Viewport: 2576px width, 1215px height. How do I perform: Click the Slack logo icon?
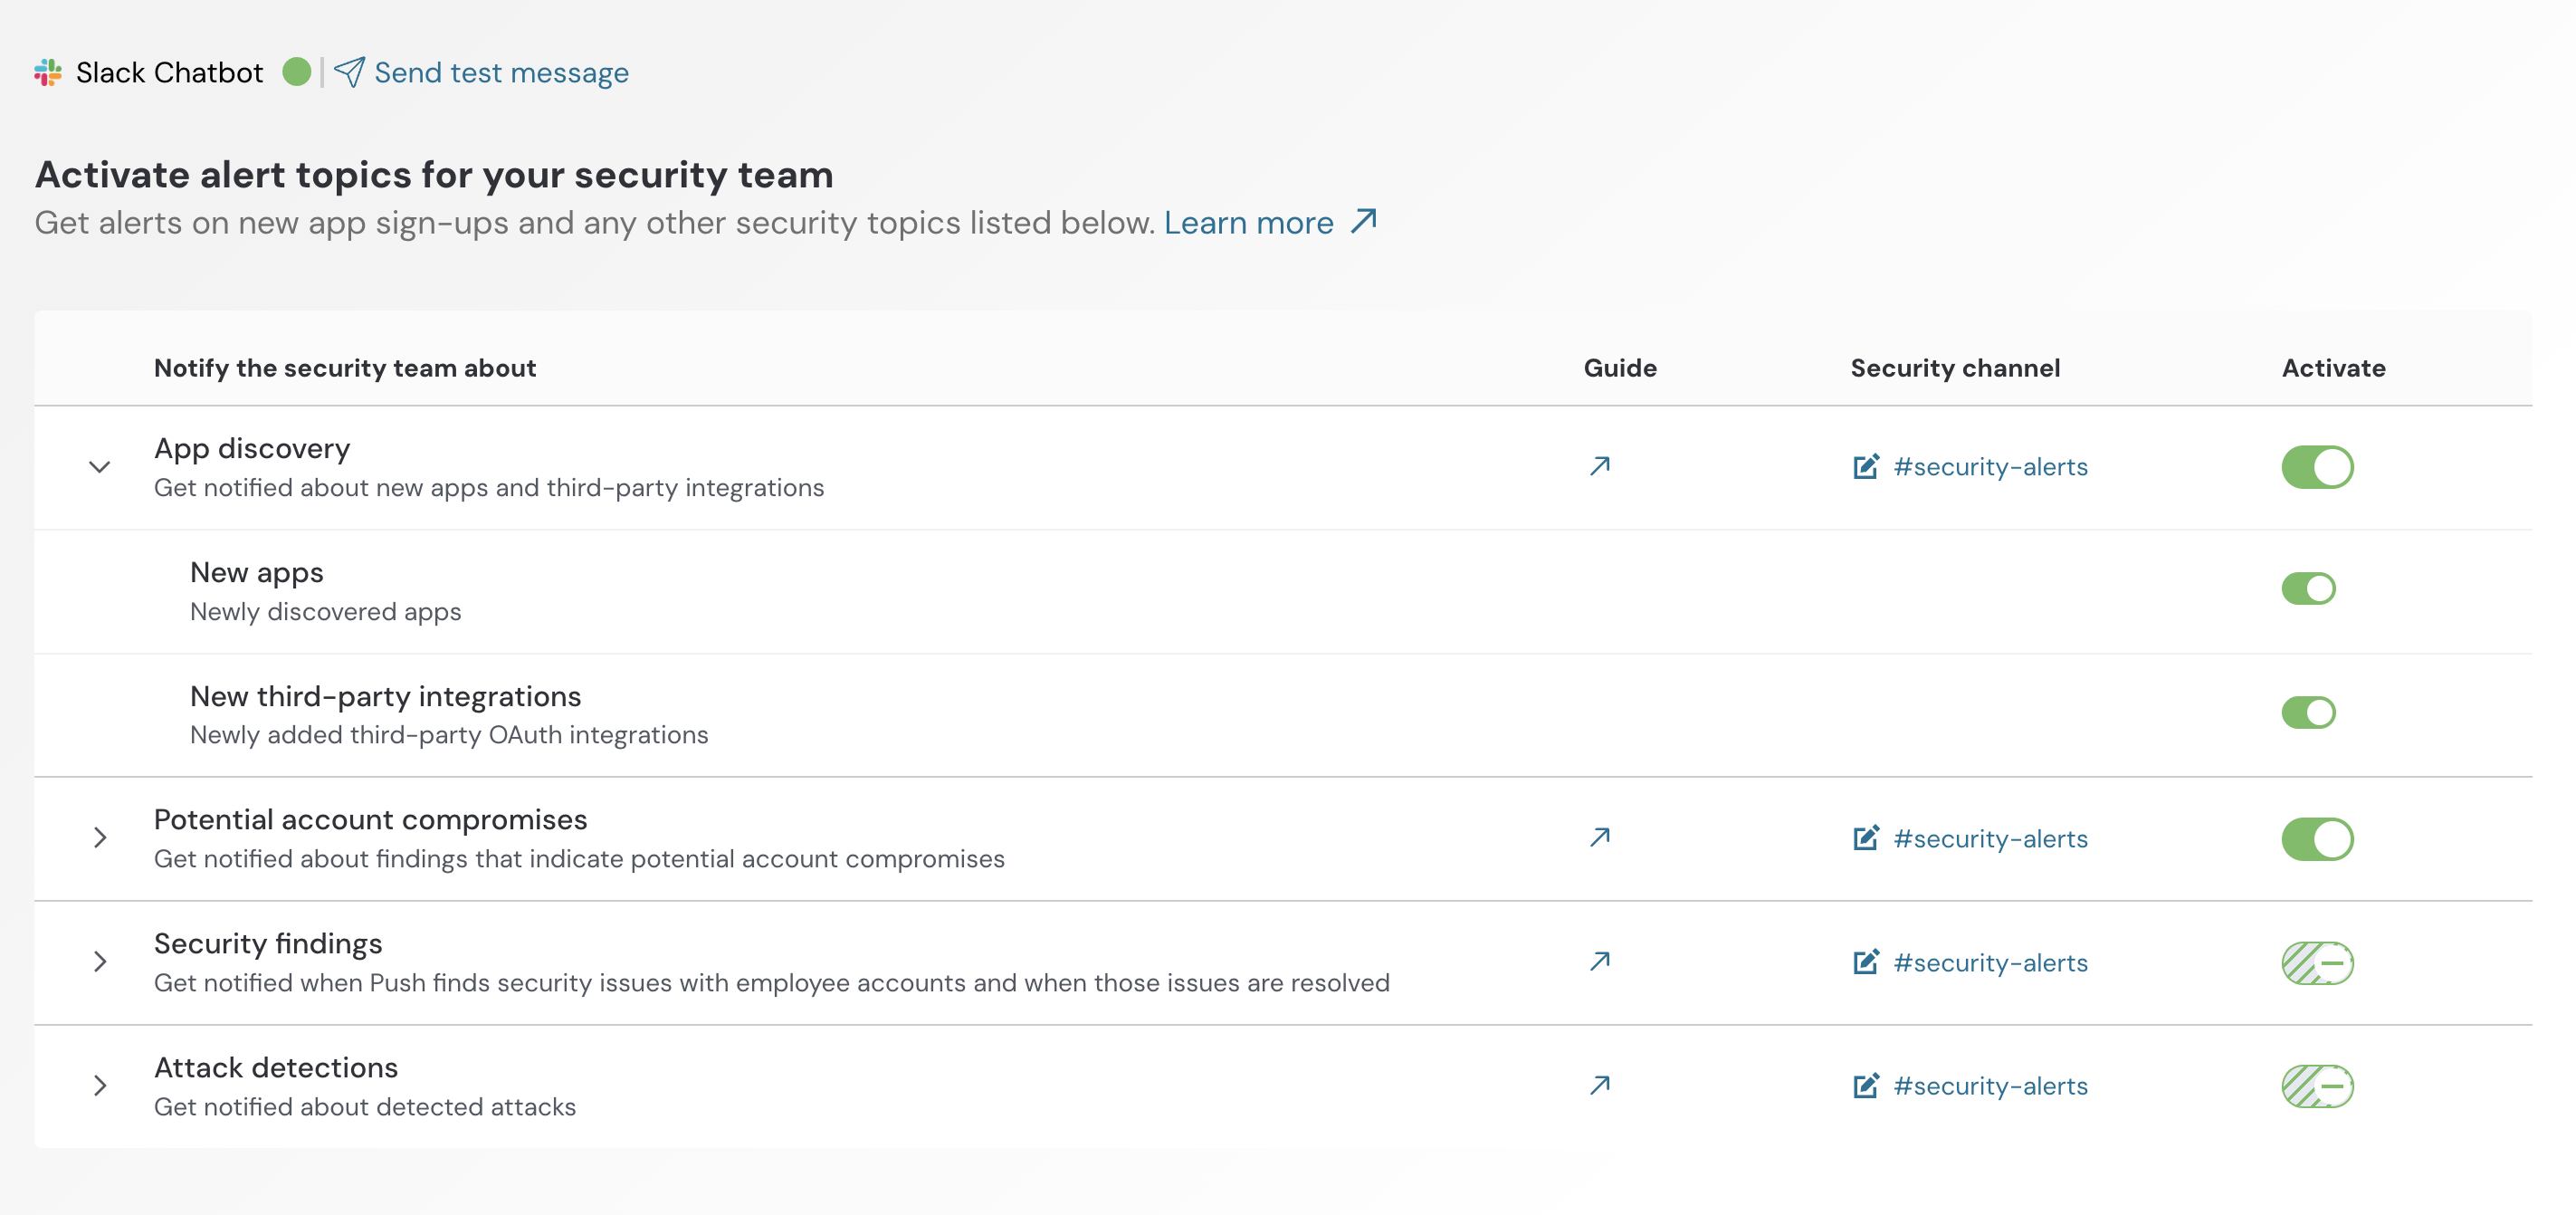[x=47, y=71]
